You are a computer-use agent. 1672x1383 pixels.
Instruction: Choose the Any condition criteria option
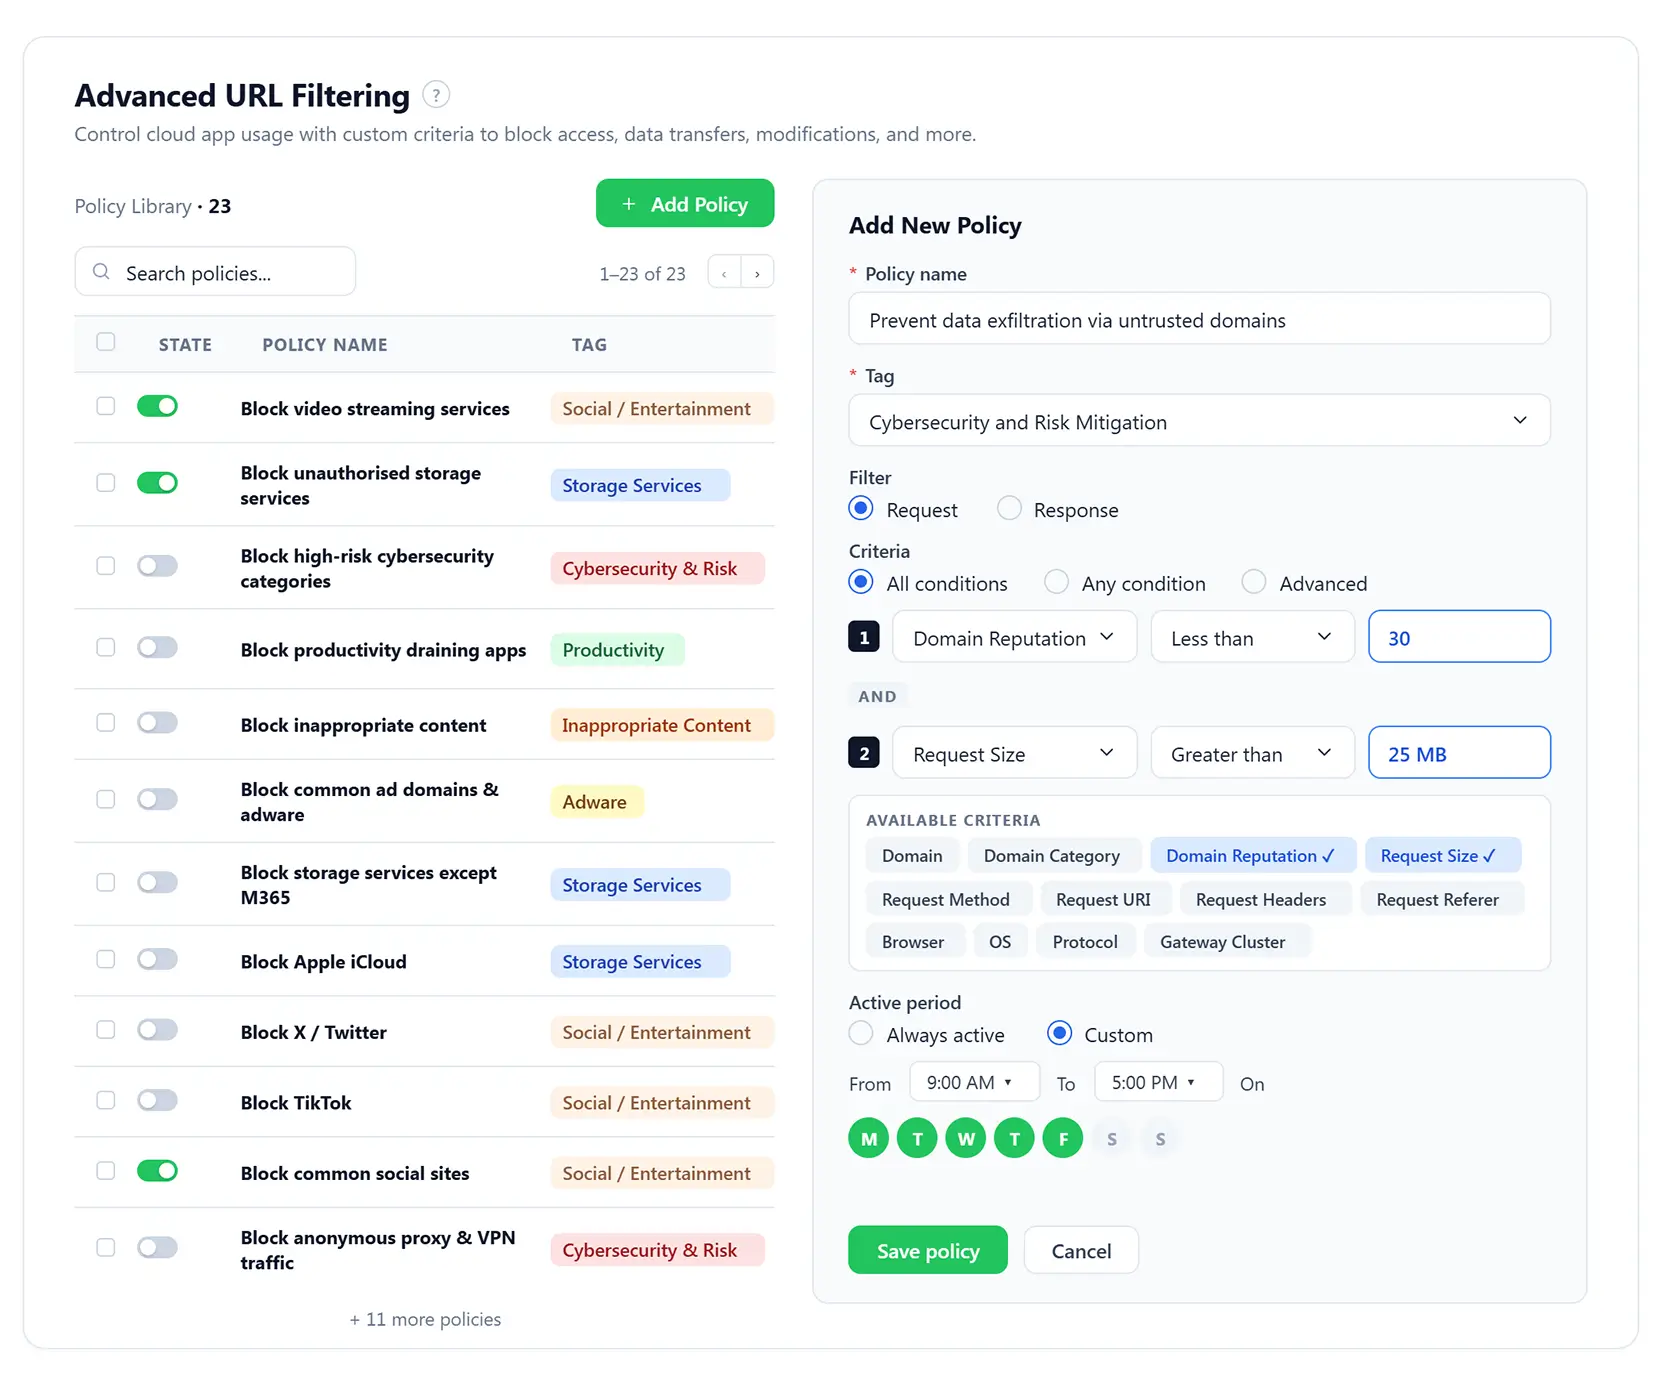pyautogui.click(x=1057, y=582)
